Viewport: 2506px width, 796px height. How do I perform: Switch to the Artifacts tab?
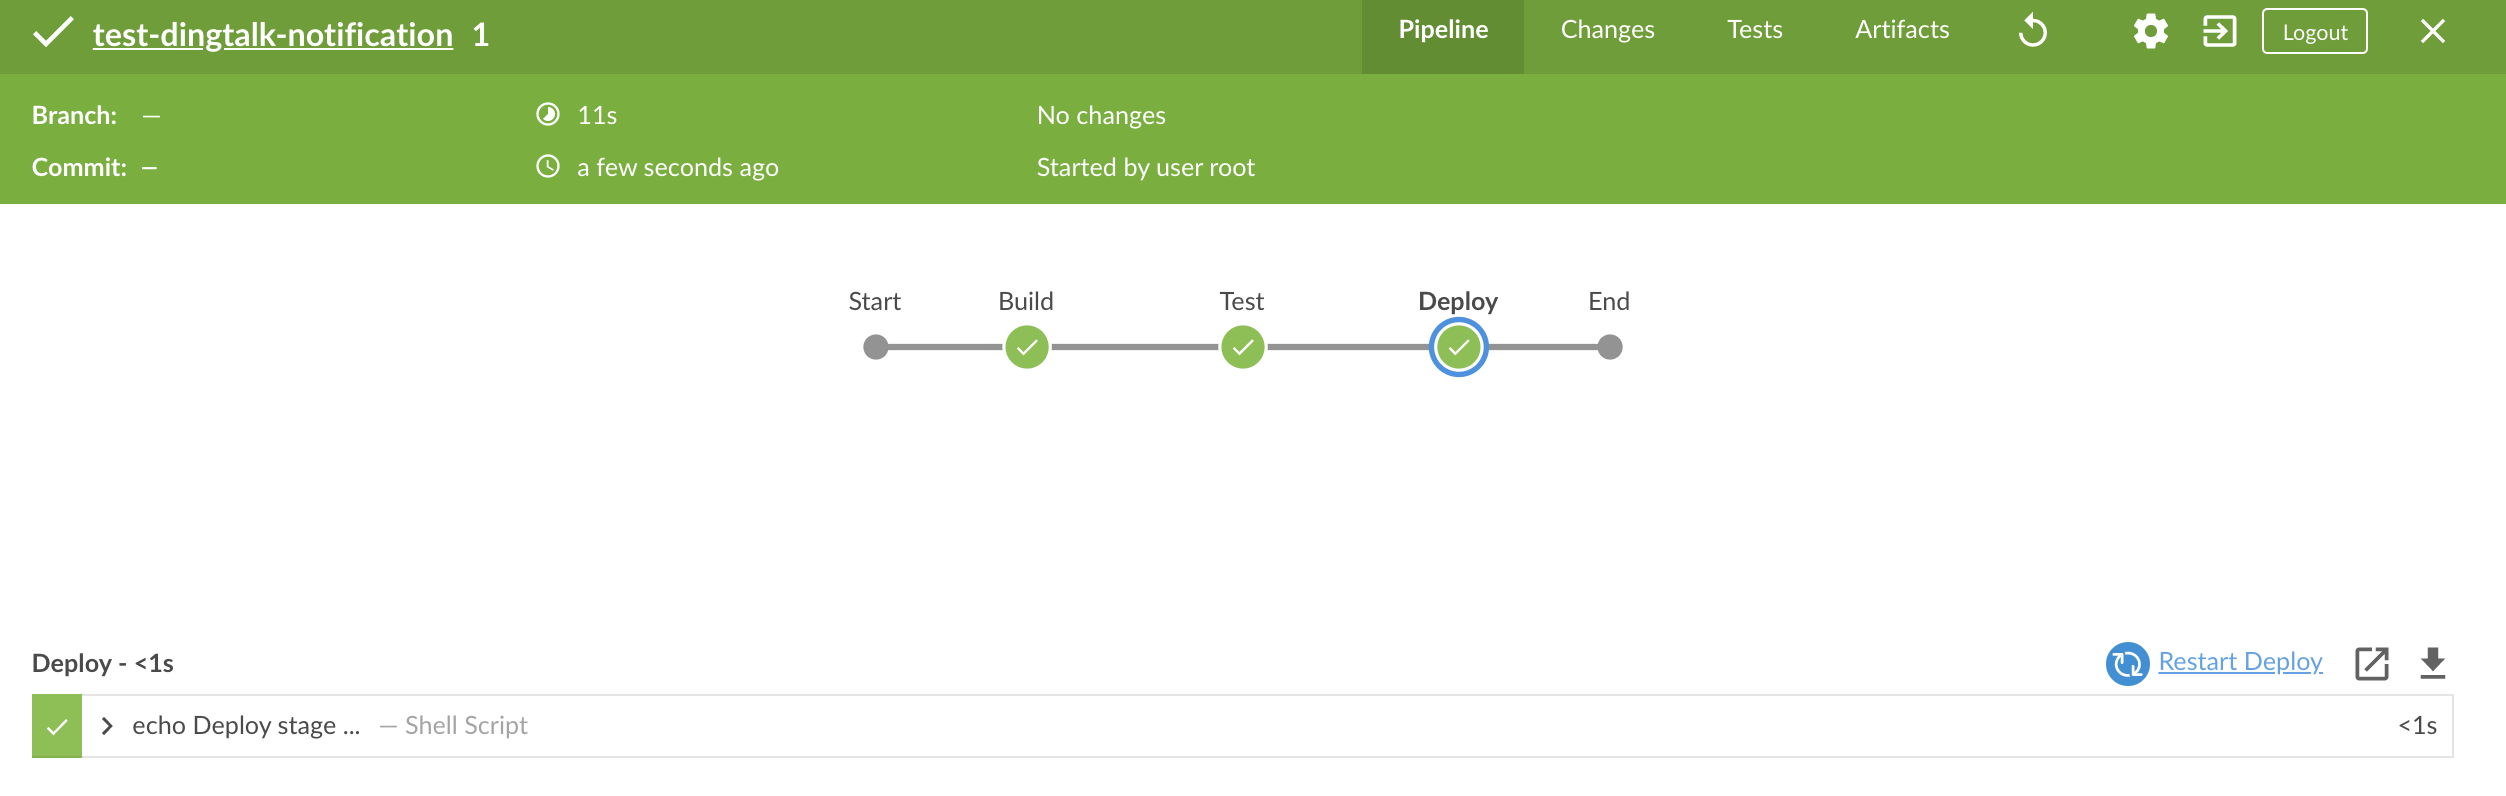click(1901, 31)
